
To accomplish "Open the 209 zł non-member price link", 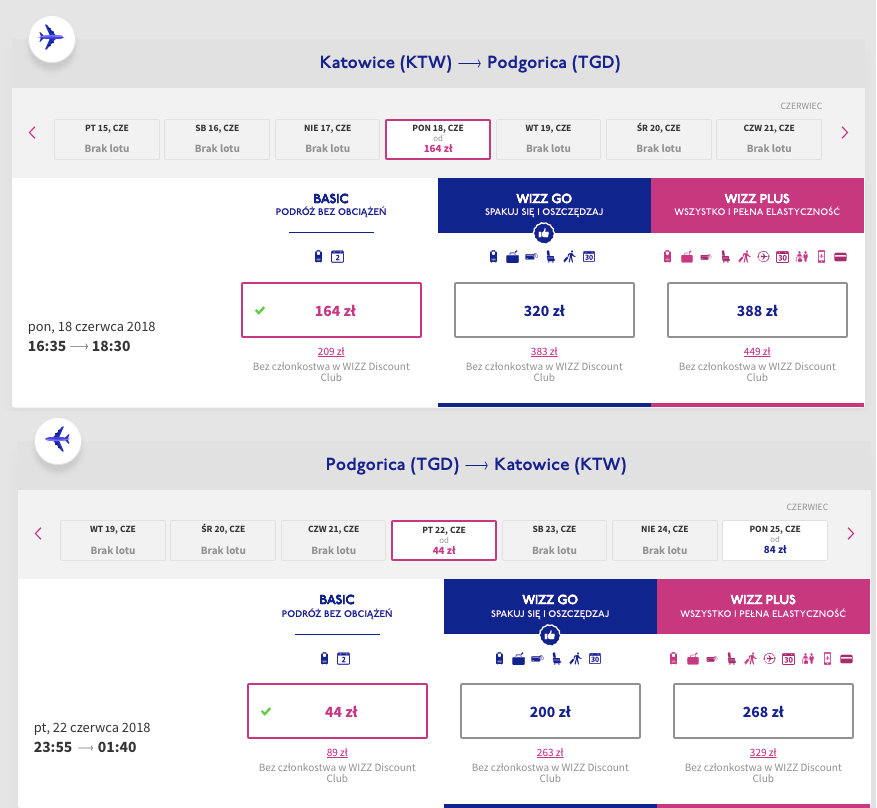I will coord(331,352).
